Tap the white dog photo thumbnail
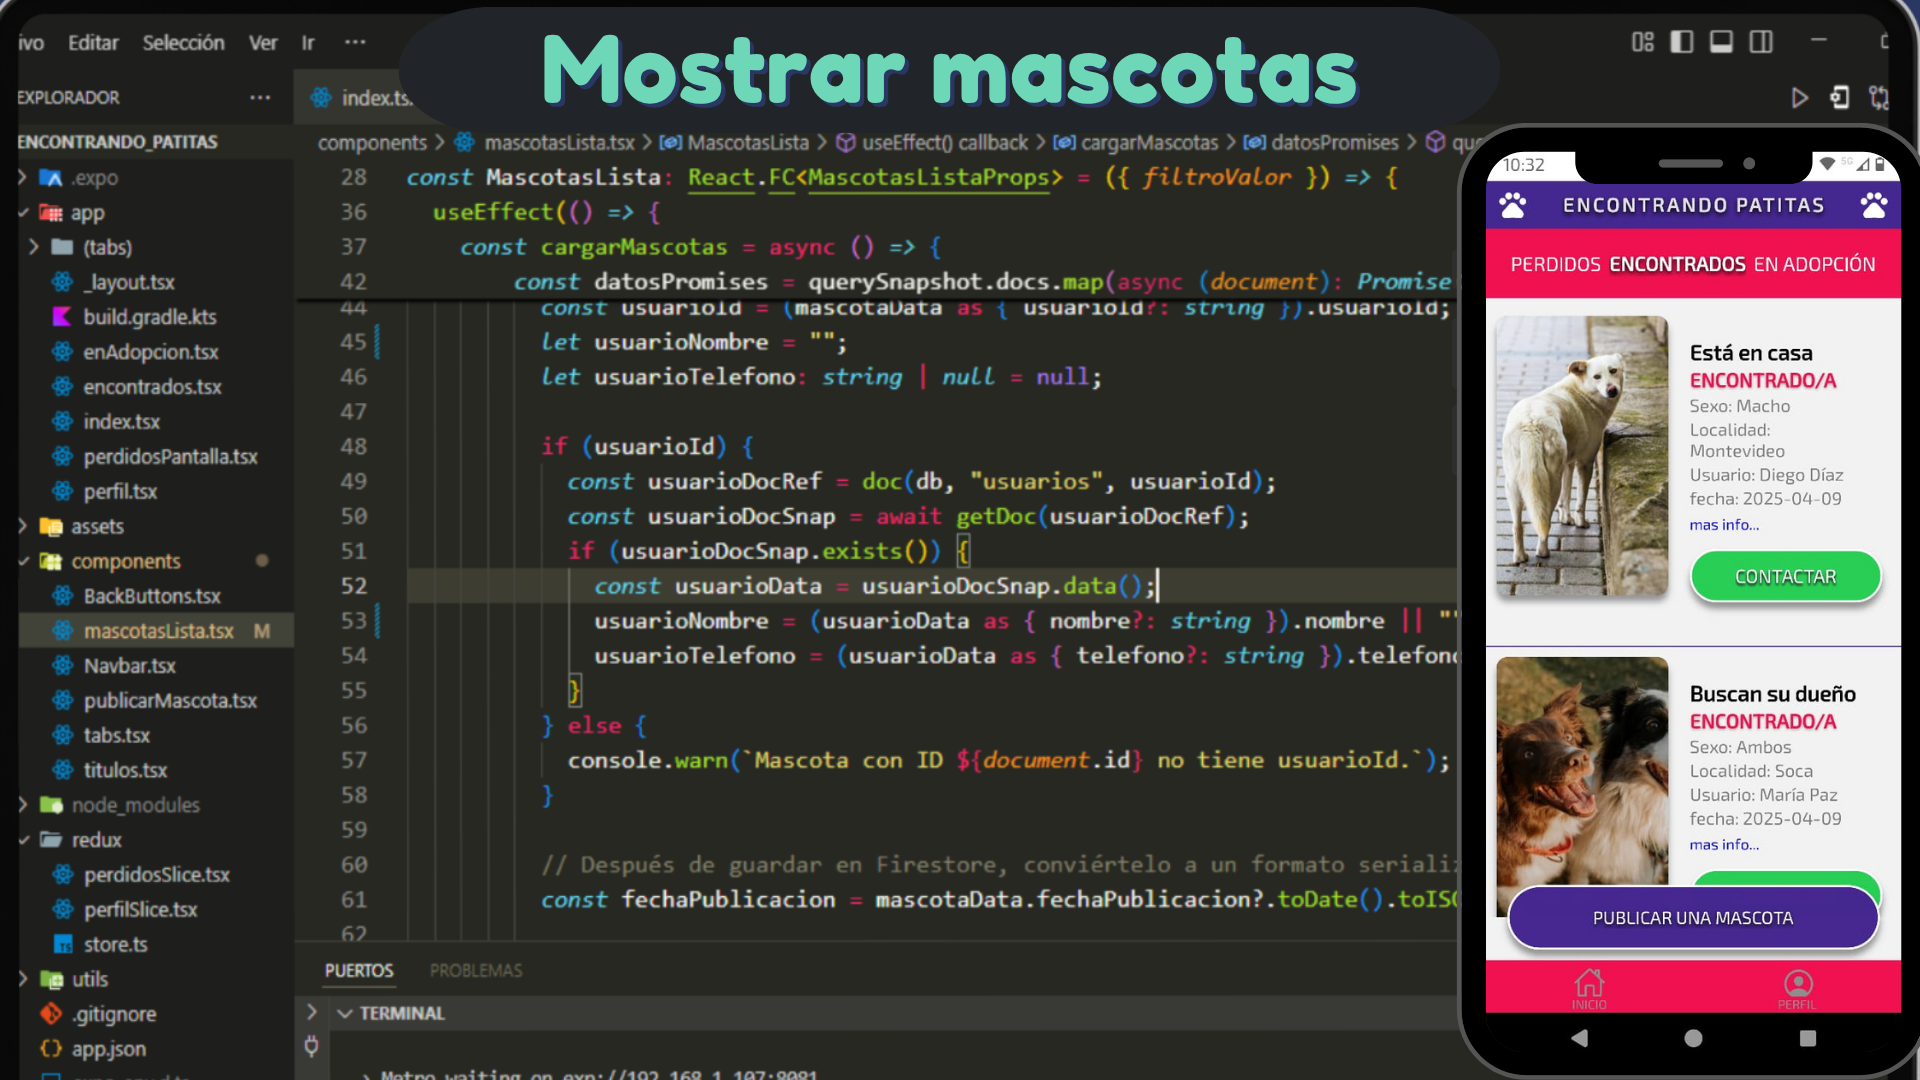 point(1582,457)
